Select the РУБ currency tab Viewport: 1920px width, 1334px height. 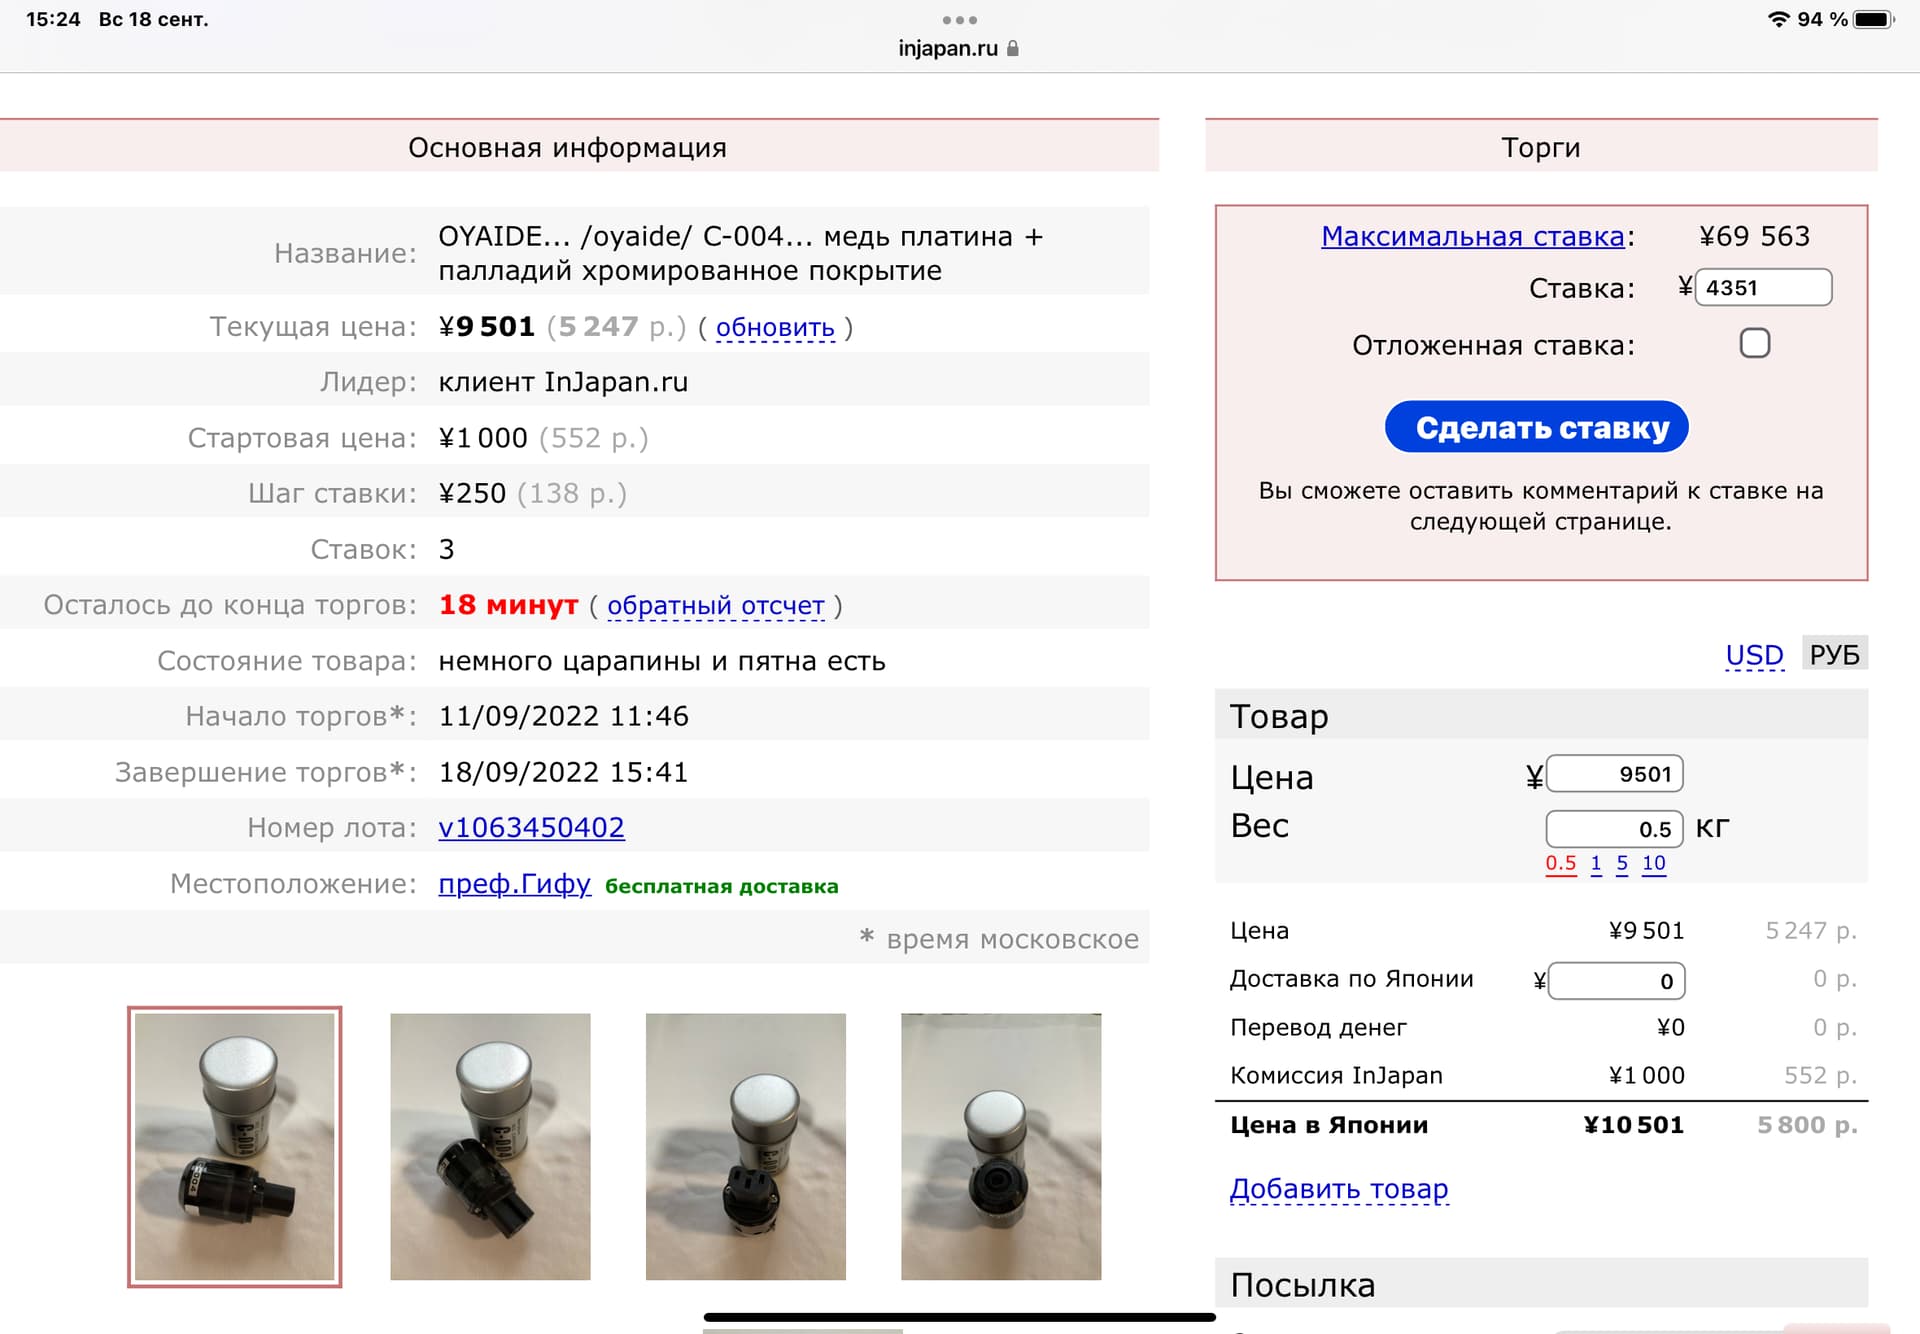(1835, 654)
